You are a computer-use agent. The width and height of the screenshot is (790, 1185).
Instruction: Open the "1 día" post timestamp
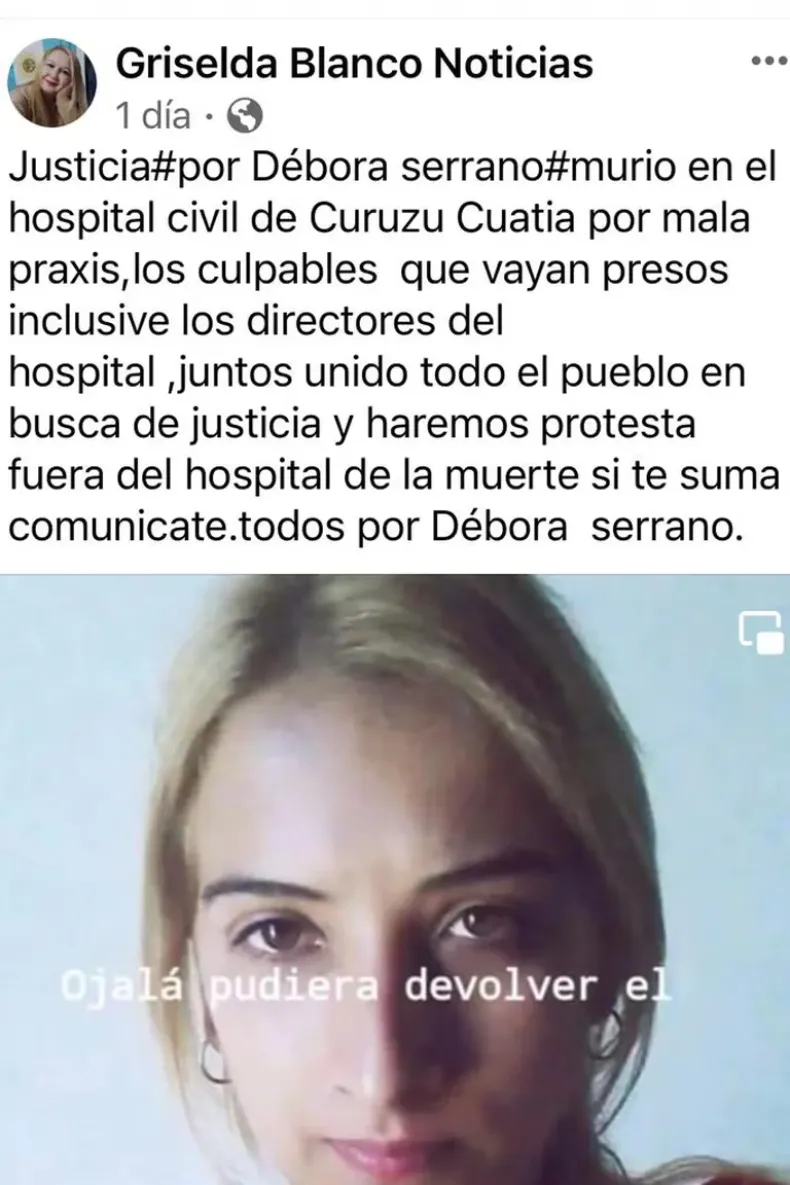coord(153,116)
